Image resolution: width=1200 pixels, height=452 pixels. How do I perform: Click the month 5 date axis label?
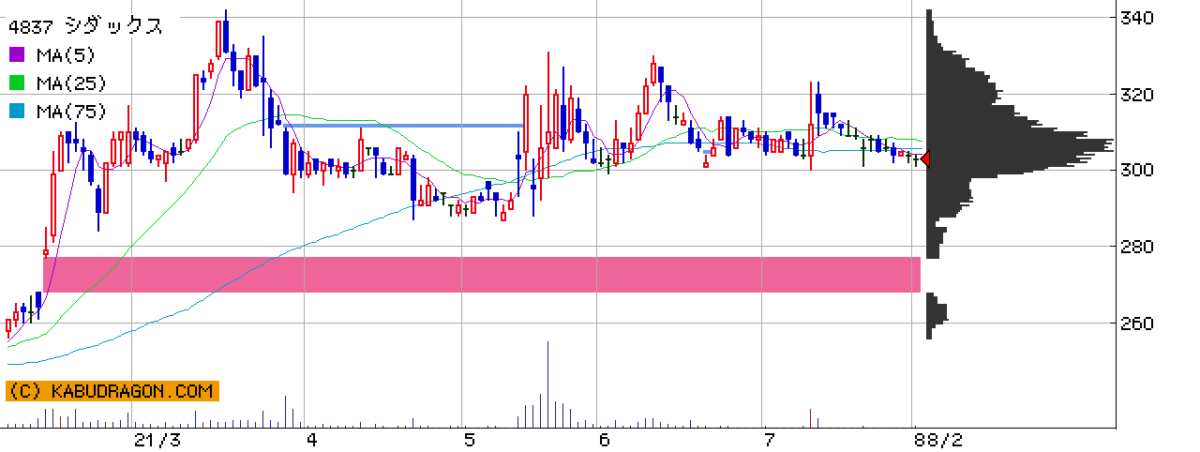coord(468,439)
